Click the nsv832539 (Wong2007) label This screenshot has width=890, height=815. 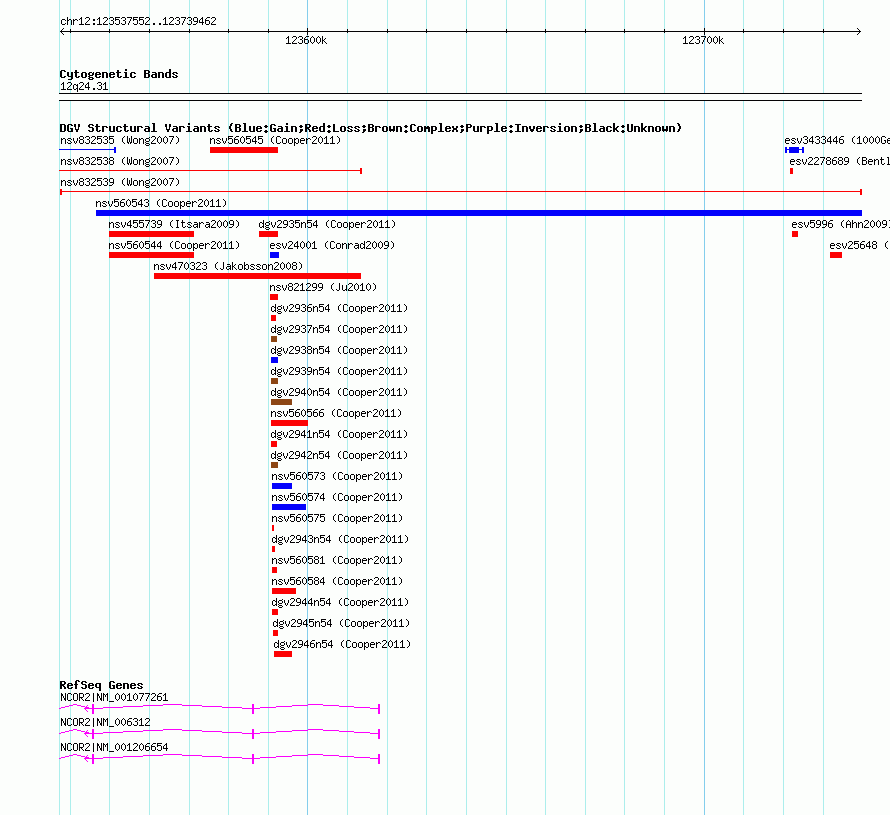[x=120, y=182]
